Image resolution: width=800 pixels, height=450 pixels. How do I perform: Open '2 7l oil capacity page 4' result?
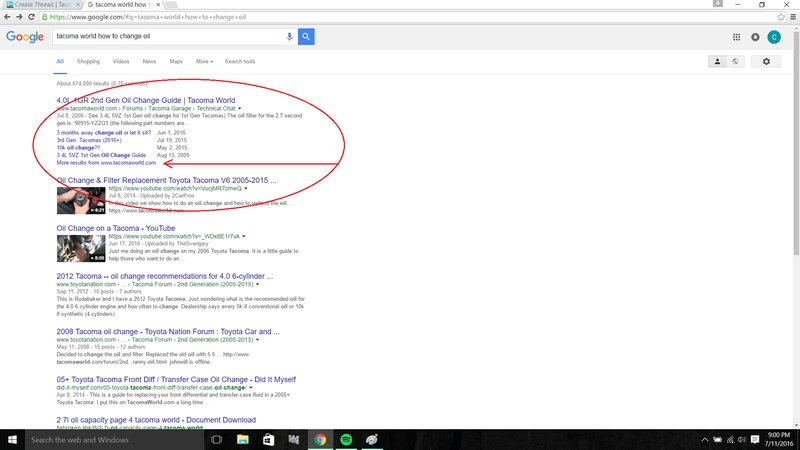click(x=156, y=420)
